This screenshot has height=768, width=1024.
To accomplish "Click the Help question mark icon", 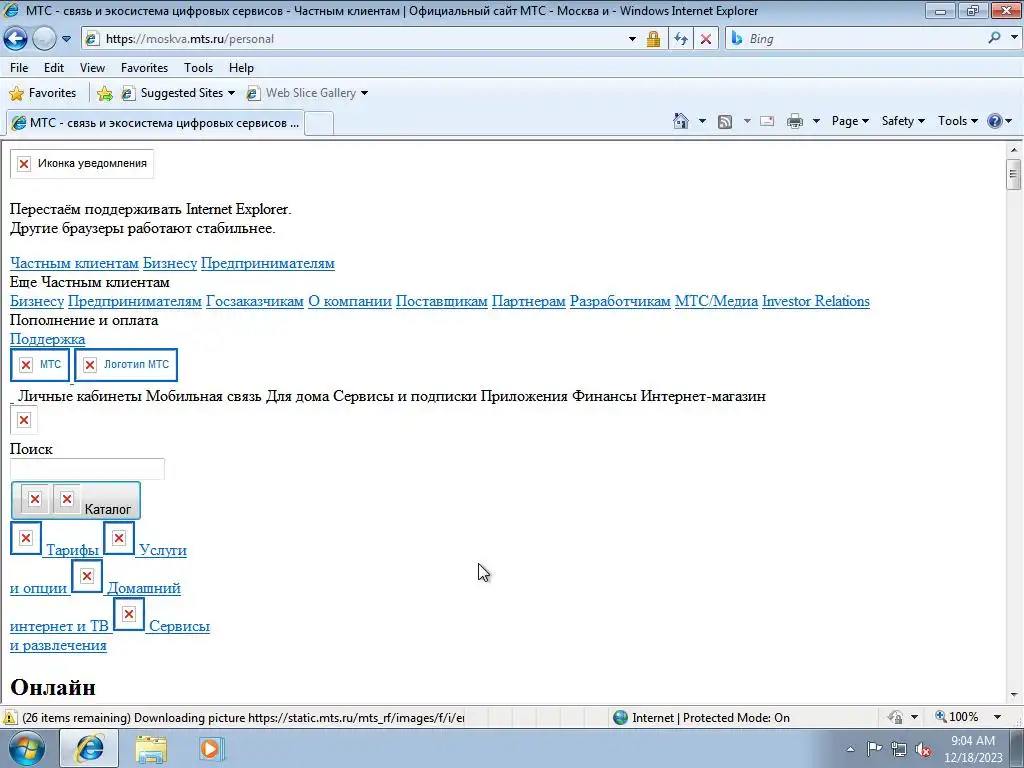I will [995, 121].
